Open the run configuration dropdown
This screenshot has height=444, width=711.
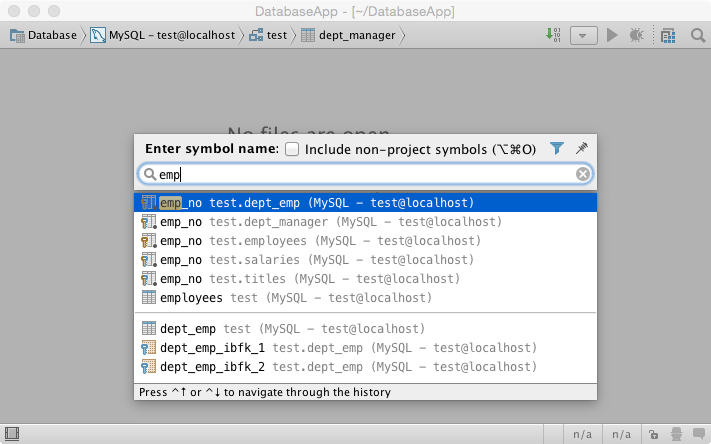(x=584, y=35)
